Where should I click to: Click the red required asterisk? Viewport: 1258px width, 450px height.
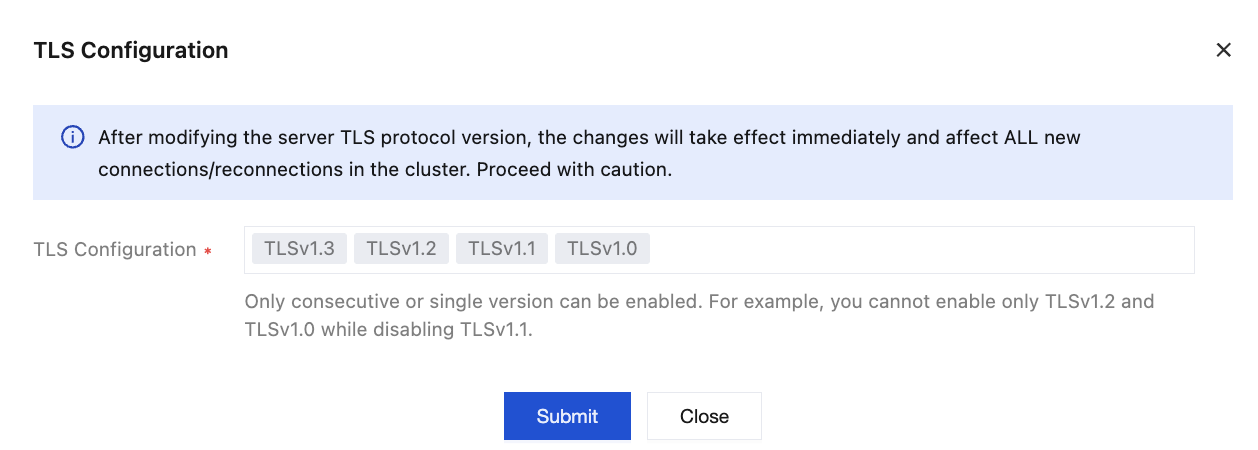[208, 251]
